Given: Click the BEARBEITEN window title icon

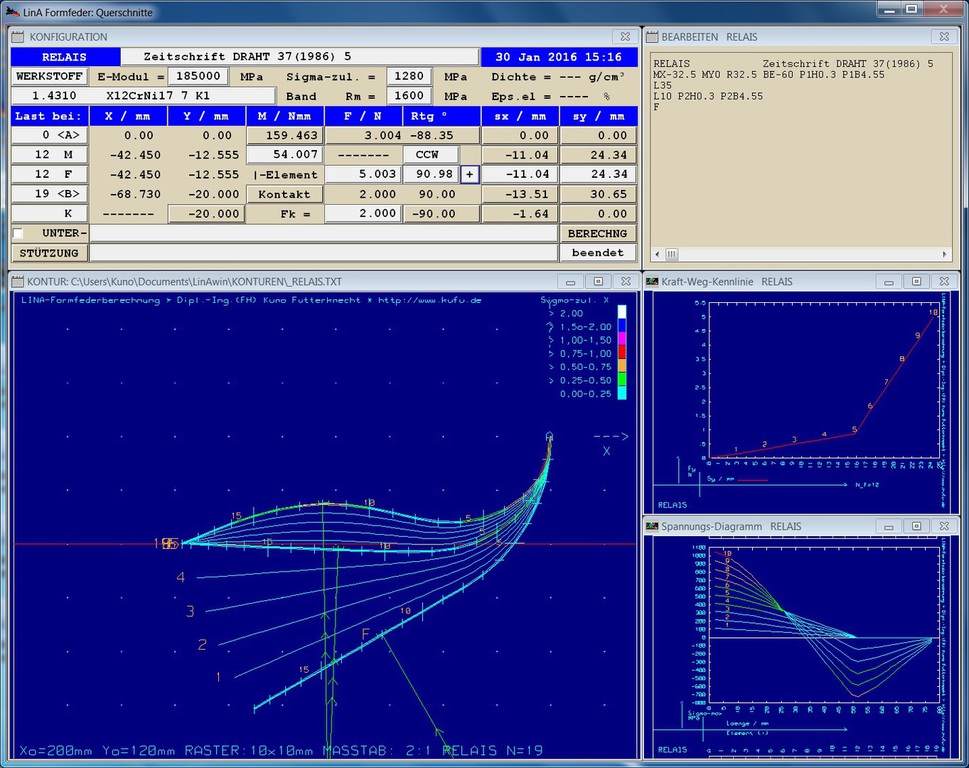Looking at the screenshot, I should pos(650,37).
